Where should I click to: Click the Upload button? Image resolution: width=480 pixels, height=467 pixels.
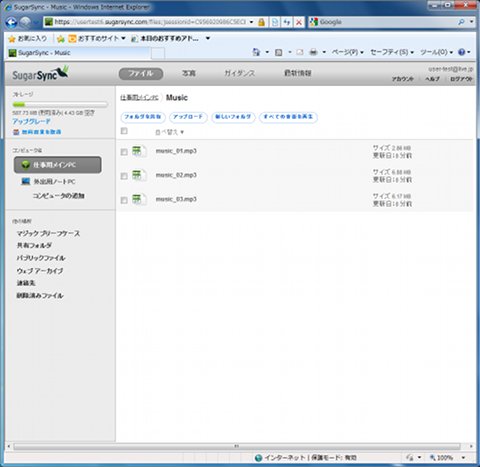(x=188, y=117)
